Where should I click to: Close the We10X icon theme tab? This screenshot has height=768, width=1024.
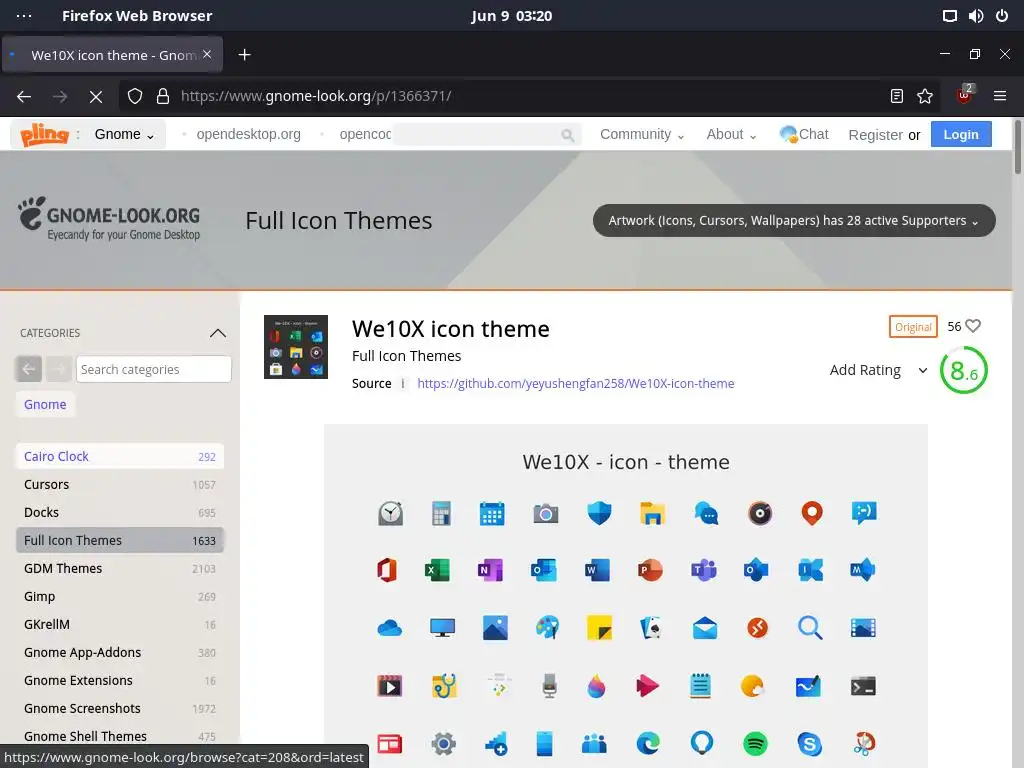point(207,55)
